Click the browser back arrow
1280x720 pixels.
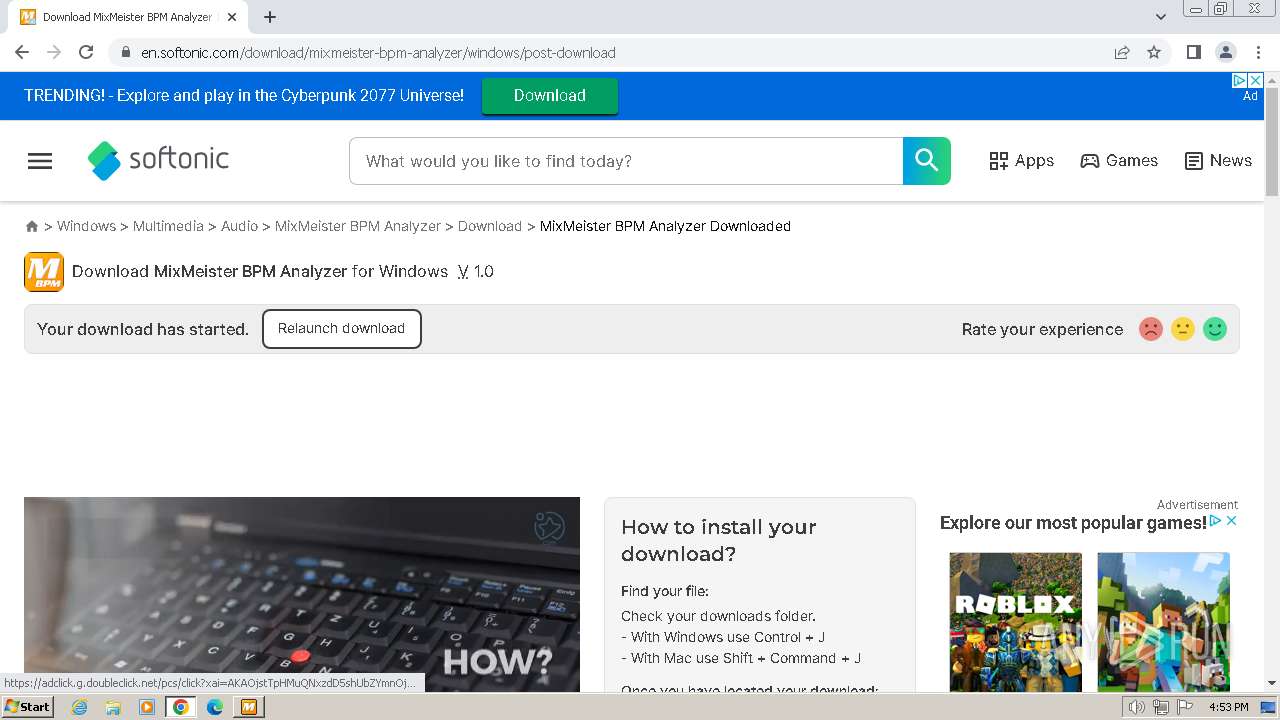coord(22,52)
